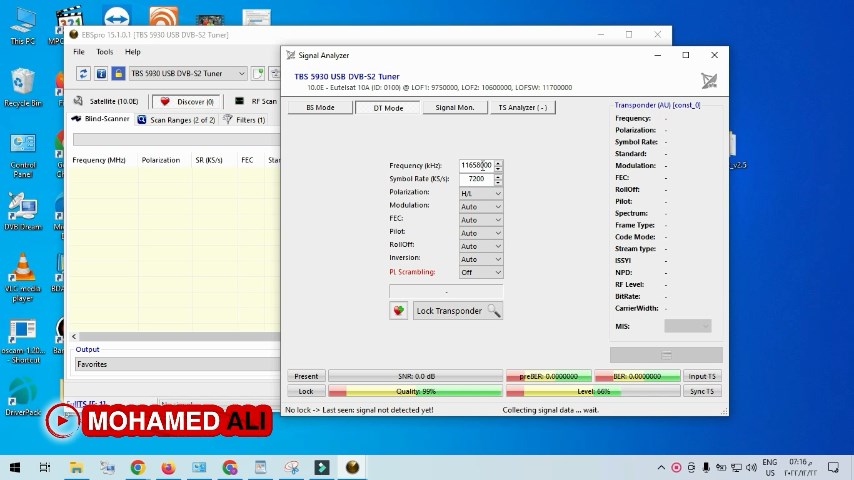Click the gray button below MIS dropdown
The image size is (854, 480).
(x=666, y=355)
